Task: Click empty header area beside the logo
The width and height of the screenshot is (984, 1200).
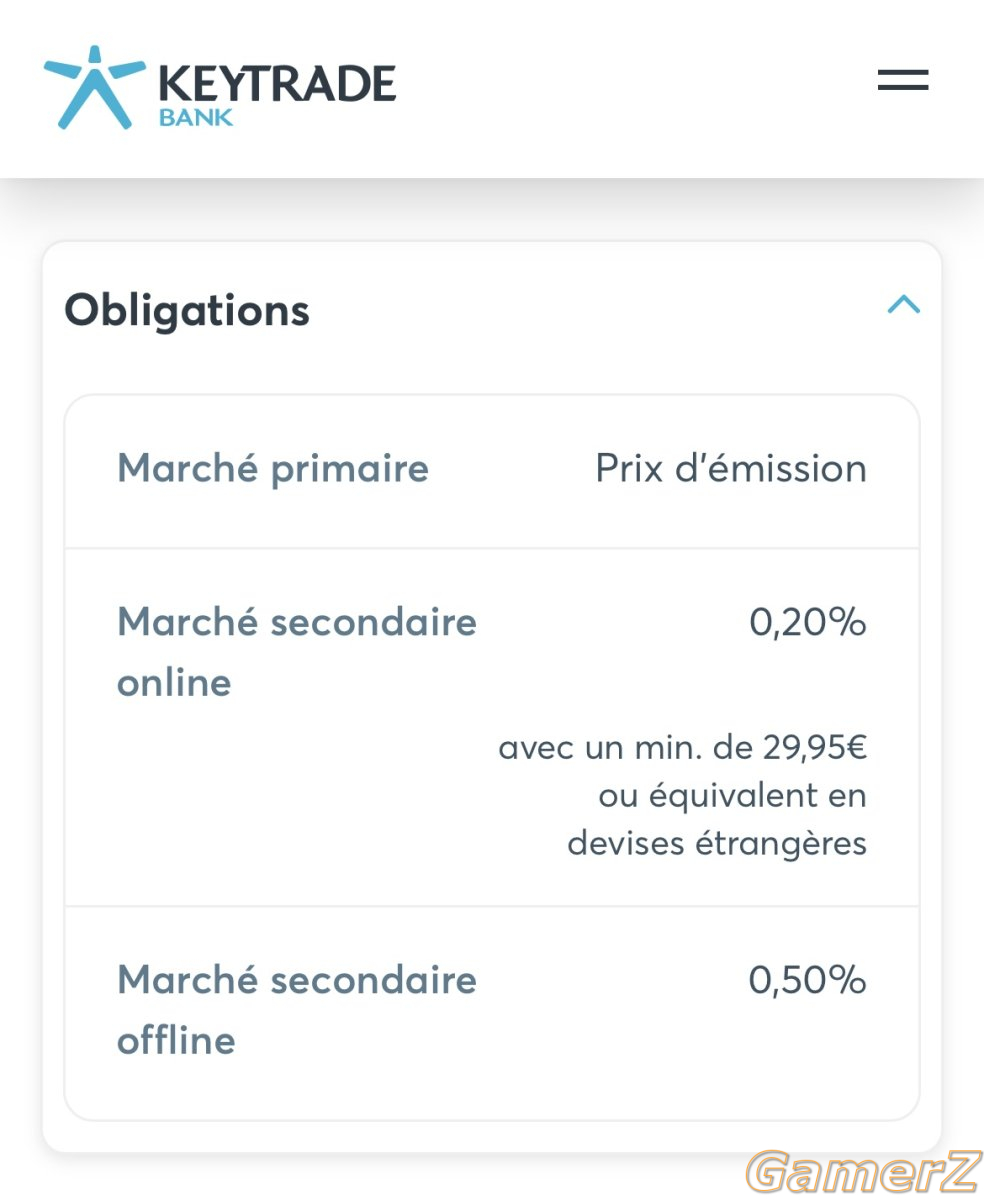Action: [x=630, y=85]
